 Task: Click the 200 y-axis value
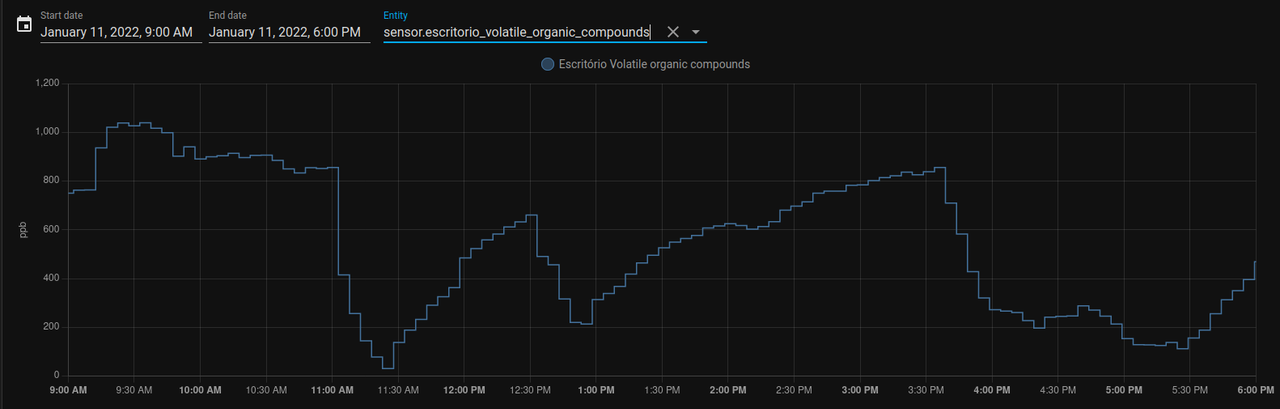(x=51, y=327)
